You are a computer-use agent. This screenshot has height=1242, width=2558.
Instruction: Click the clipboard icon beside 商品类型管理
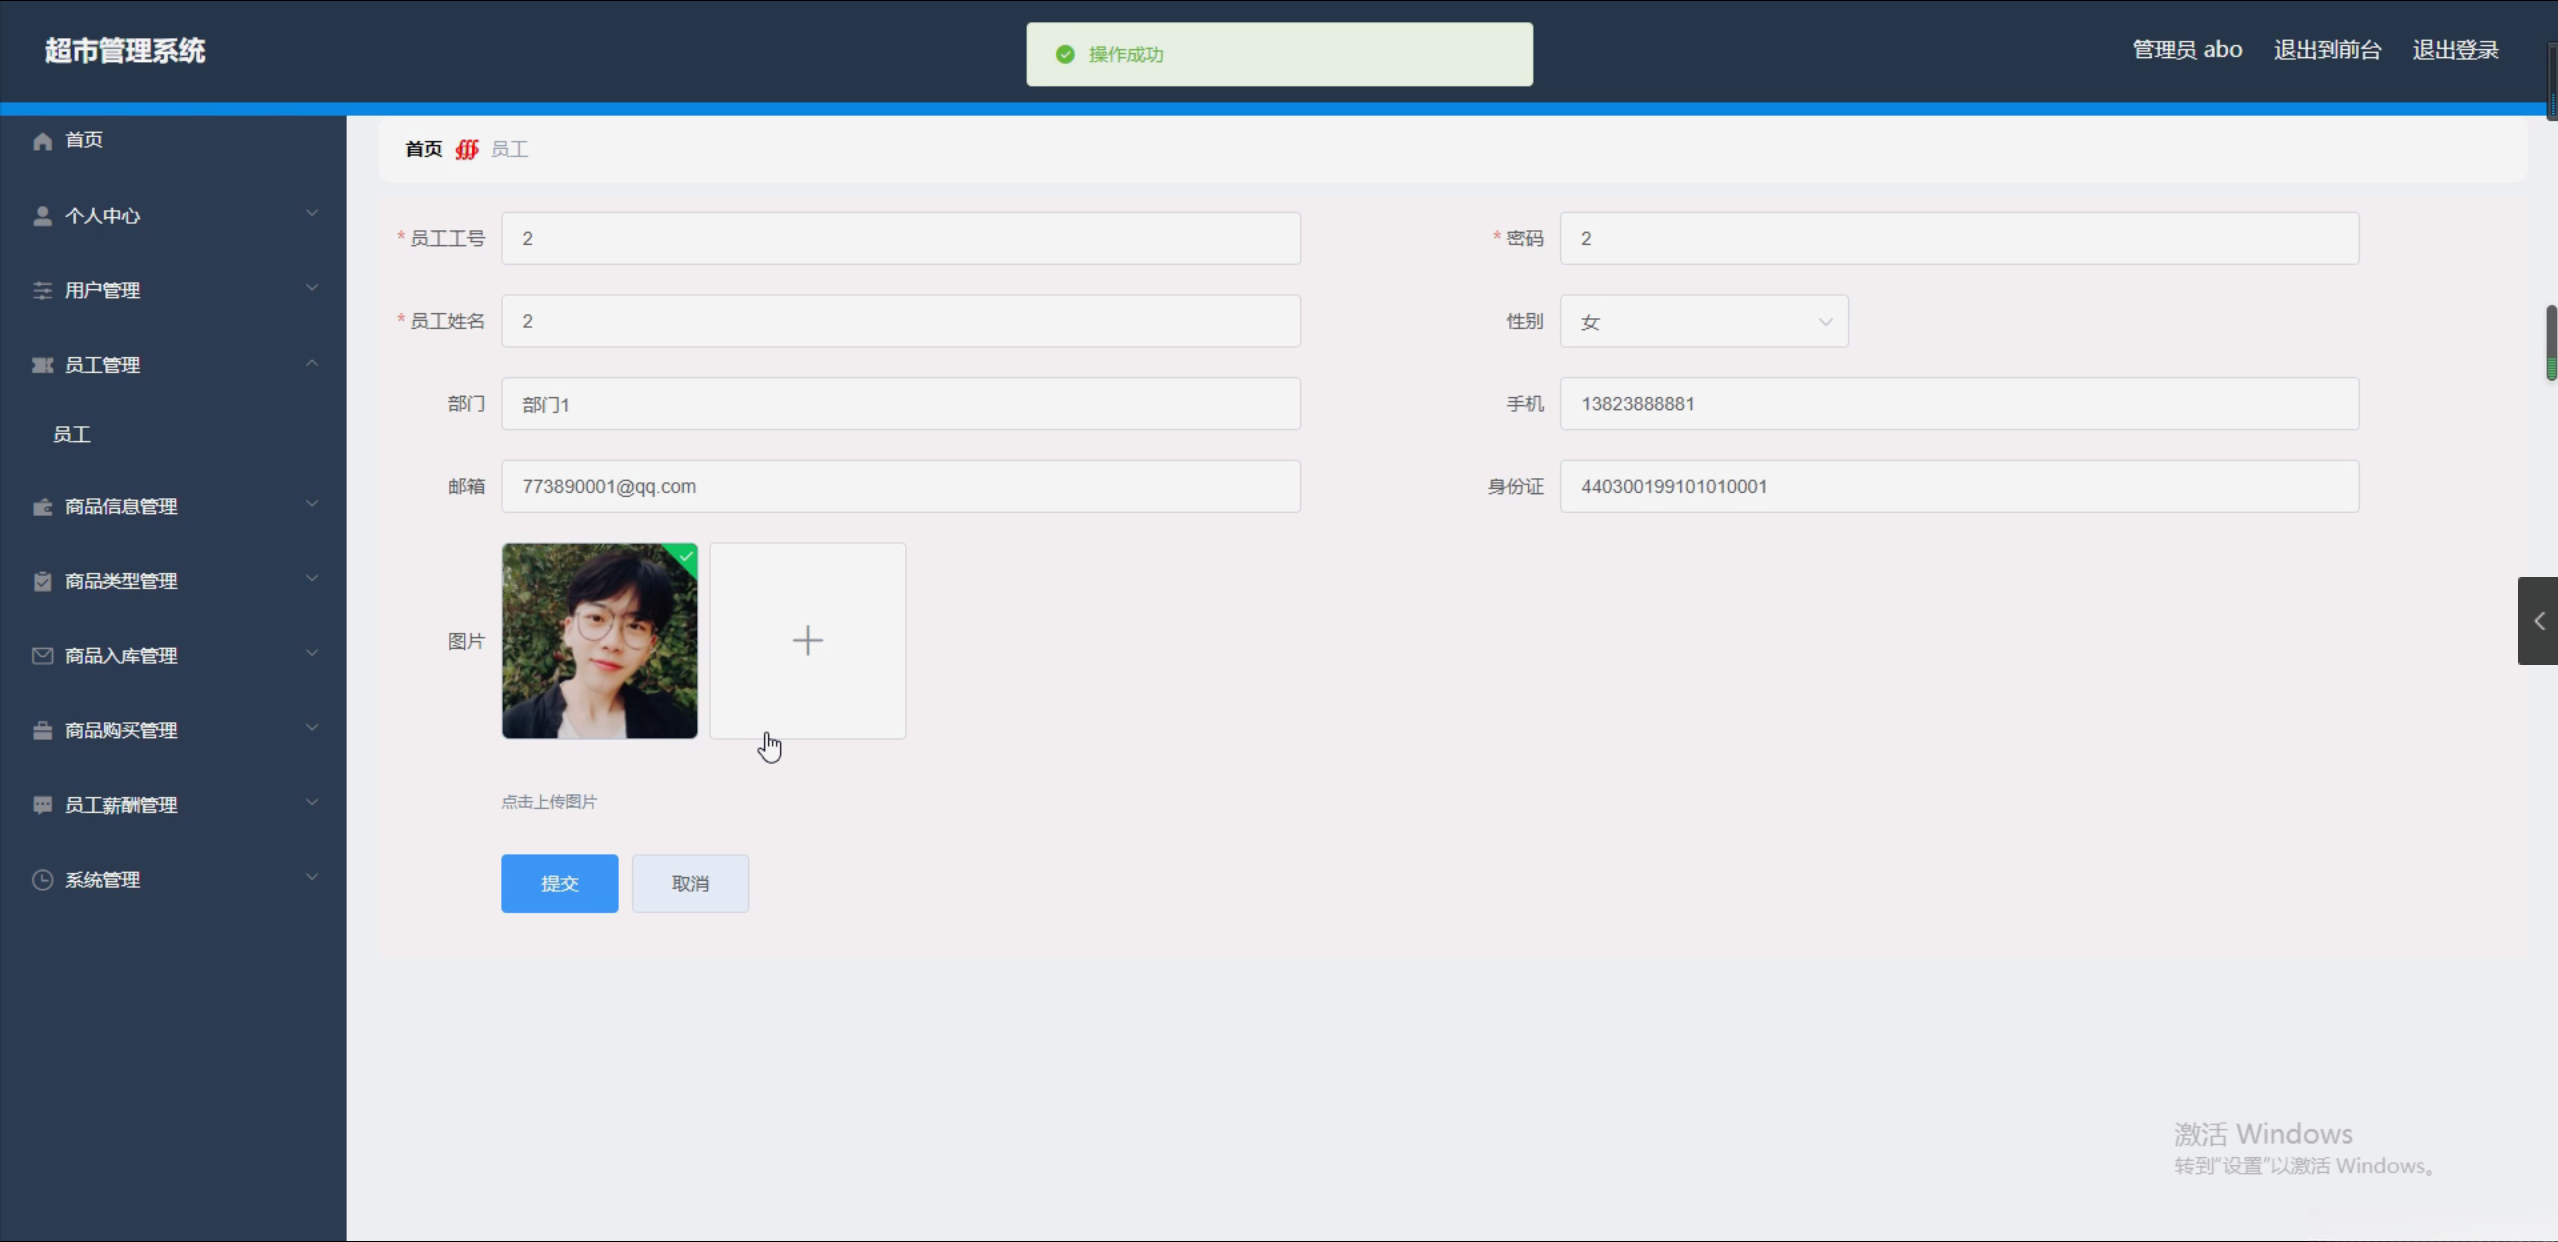click(x=42, y=581)
